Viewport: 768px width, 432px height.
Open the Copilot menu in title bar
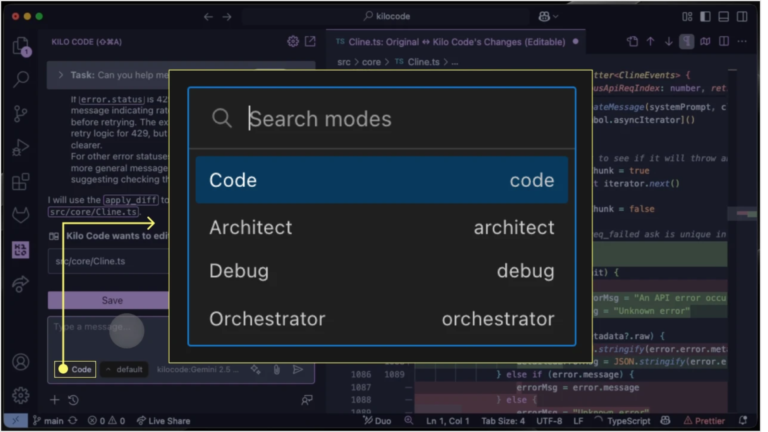coord(548,16)
